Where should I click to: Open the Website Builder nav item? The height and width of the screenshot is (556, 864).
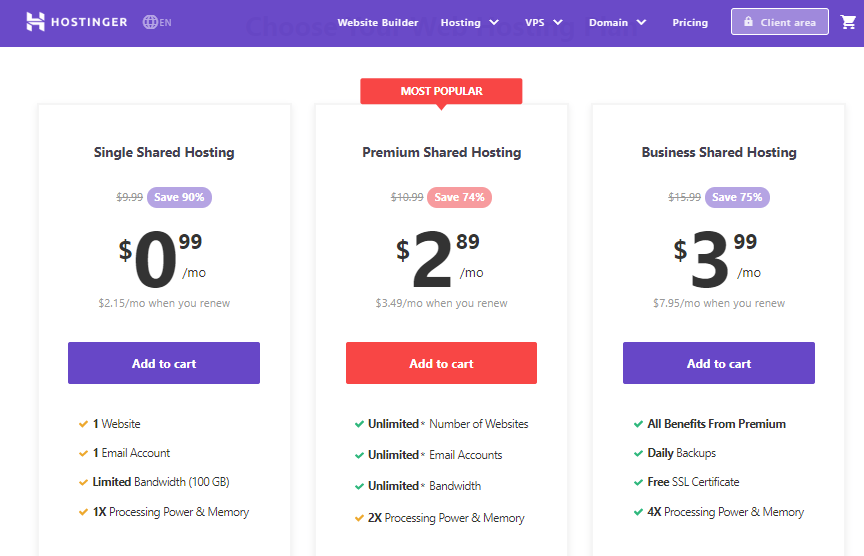pos(377,23)
